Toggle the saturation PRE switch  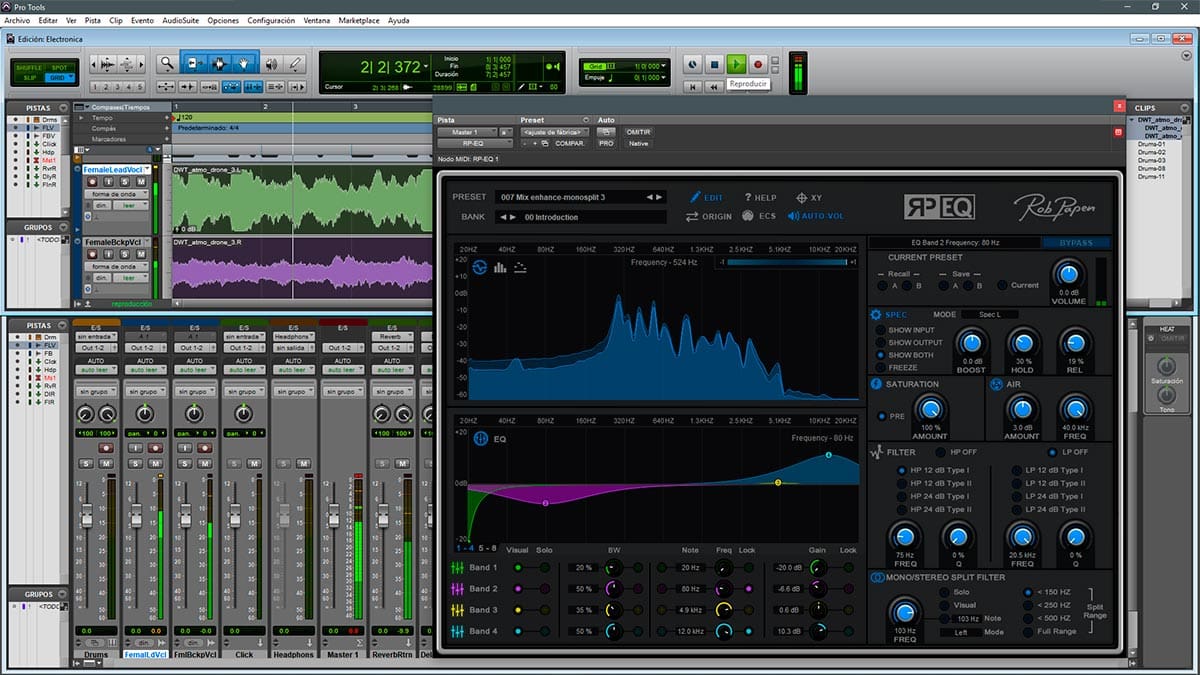coord(881,416)
